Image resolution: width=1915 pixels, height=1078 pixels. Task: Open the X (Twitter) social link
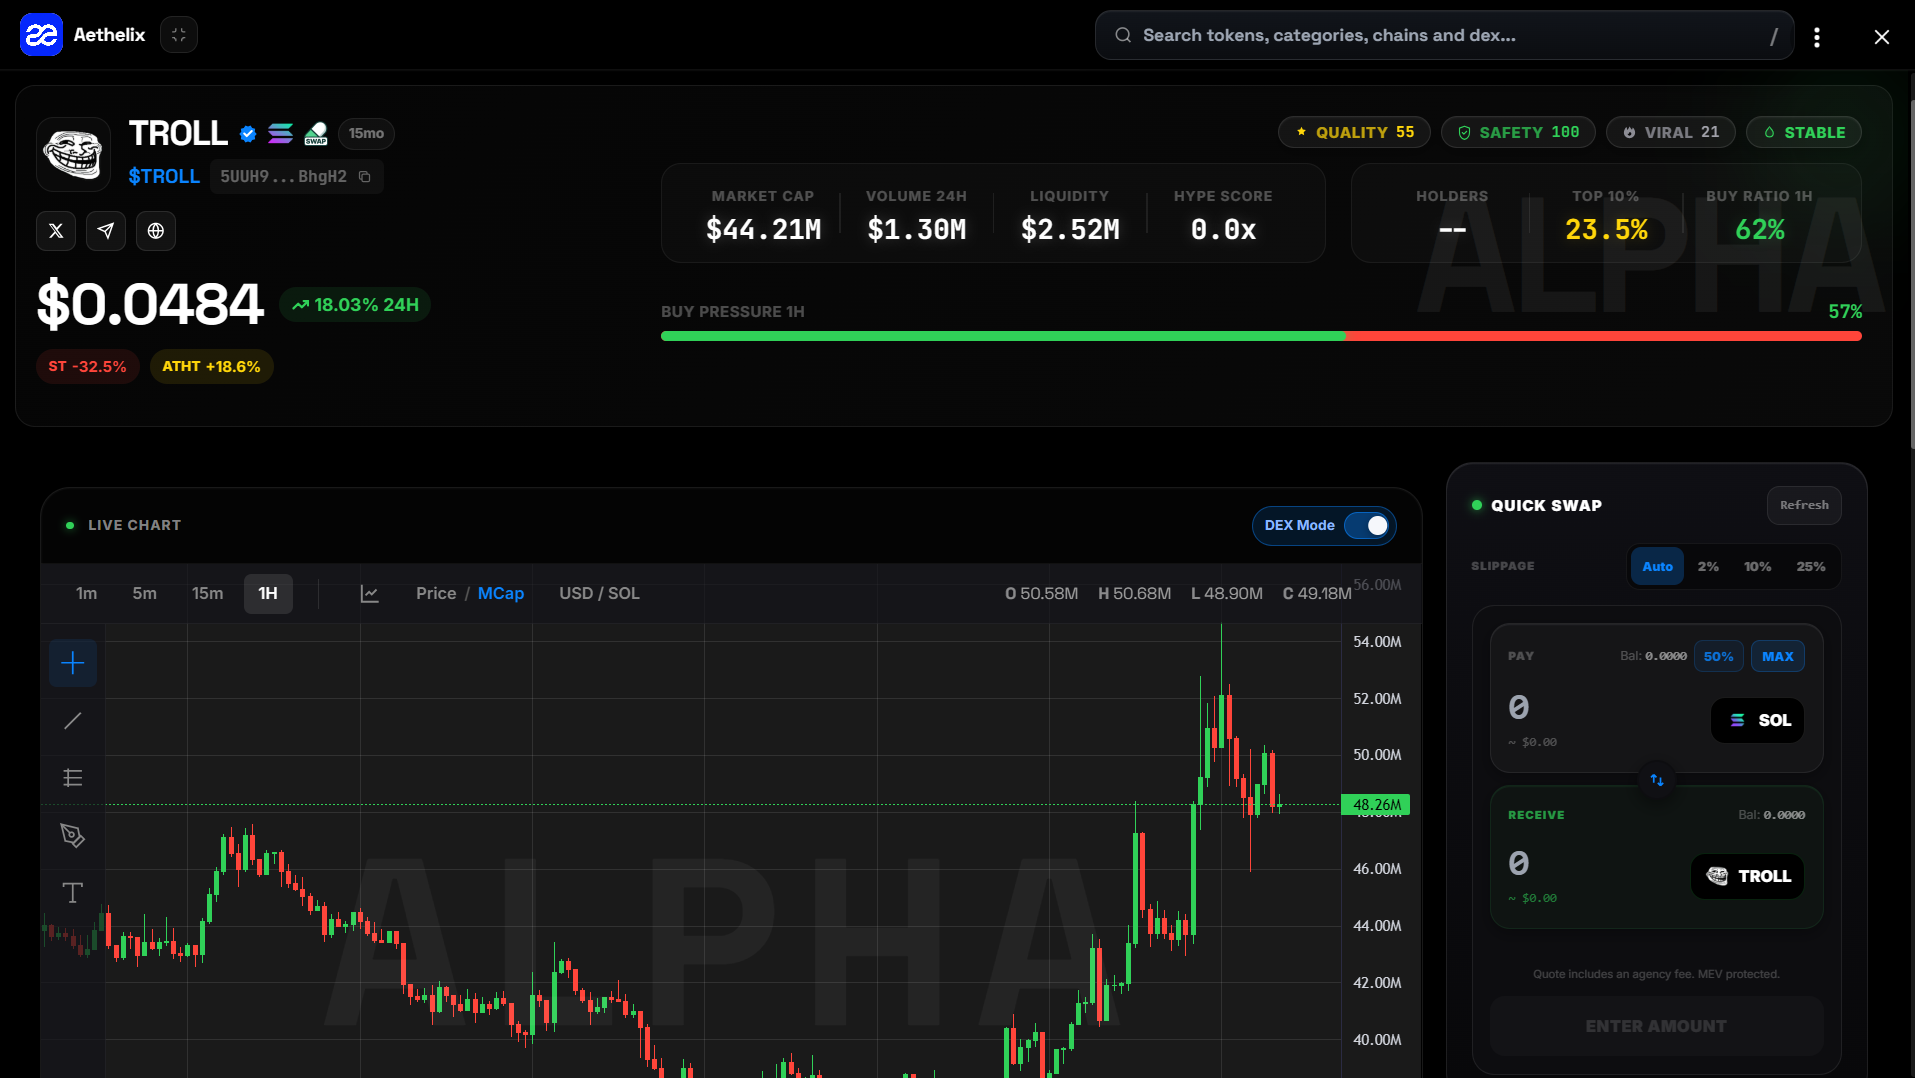point(56,231)
